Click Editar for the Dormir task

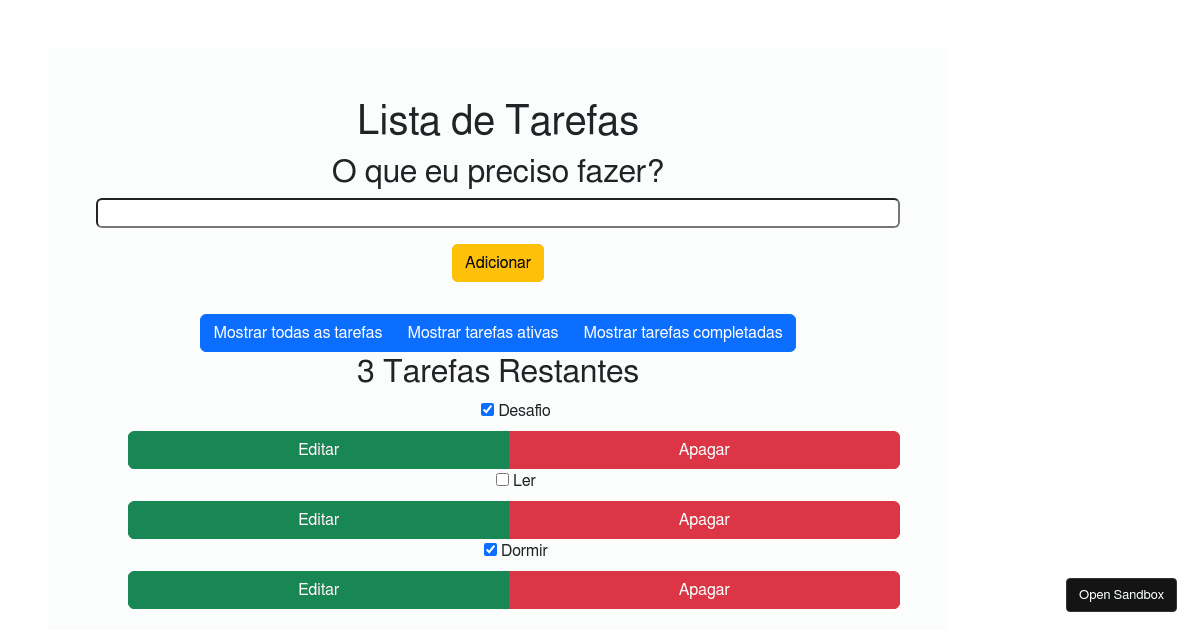pos(318,589)
